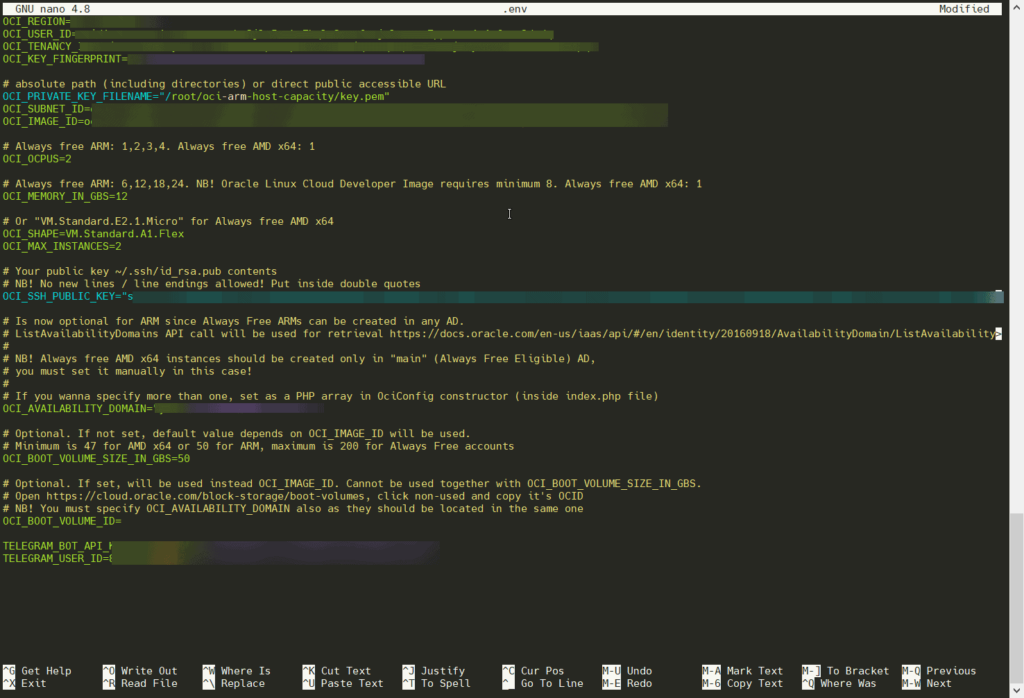Click the Justify shortcut label
1024x698 pixels.
443,671
